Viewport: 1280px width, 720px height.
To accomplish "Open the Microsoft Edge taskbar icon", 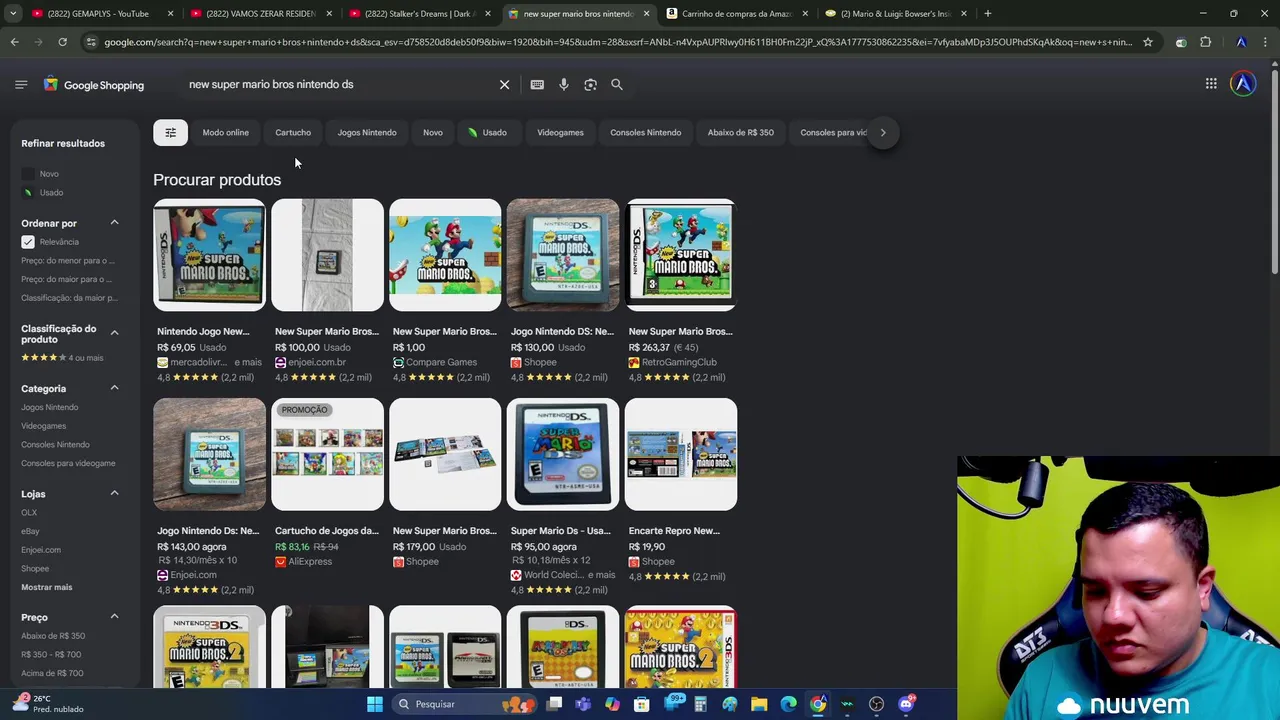I will point(788,704).
